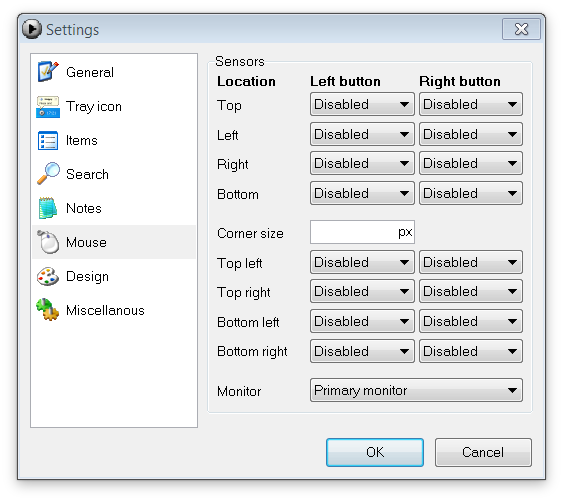Viewport: 563px width, 501px height.
Task: Click the Cancel button
Action: [x=483, y=452]
